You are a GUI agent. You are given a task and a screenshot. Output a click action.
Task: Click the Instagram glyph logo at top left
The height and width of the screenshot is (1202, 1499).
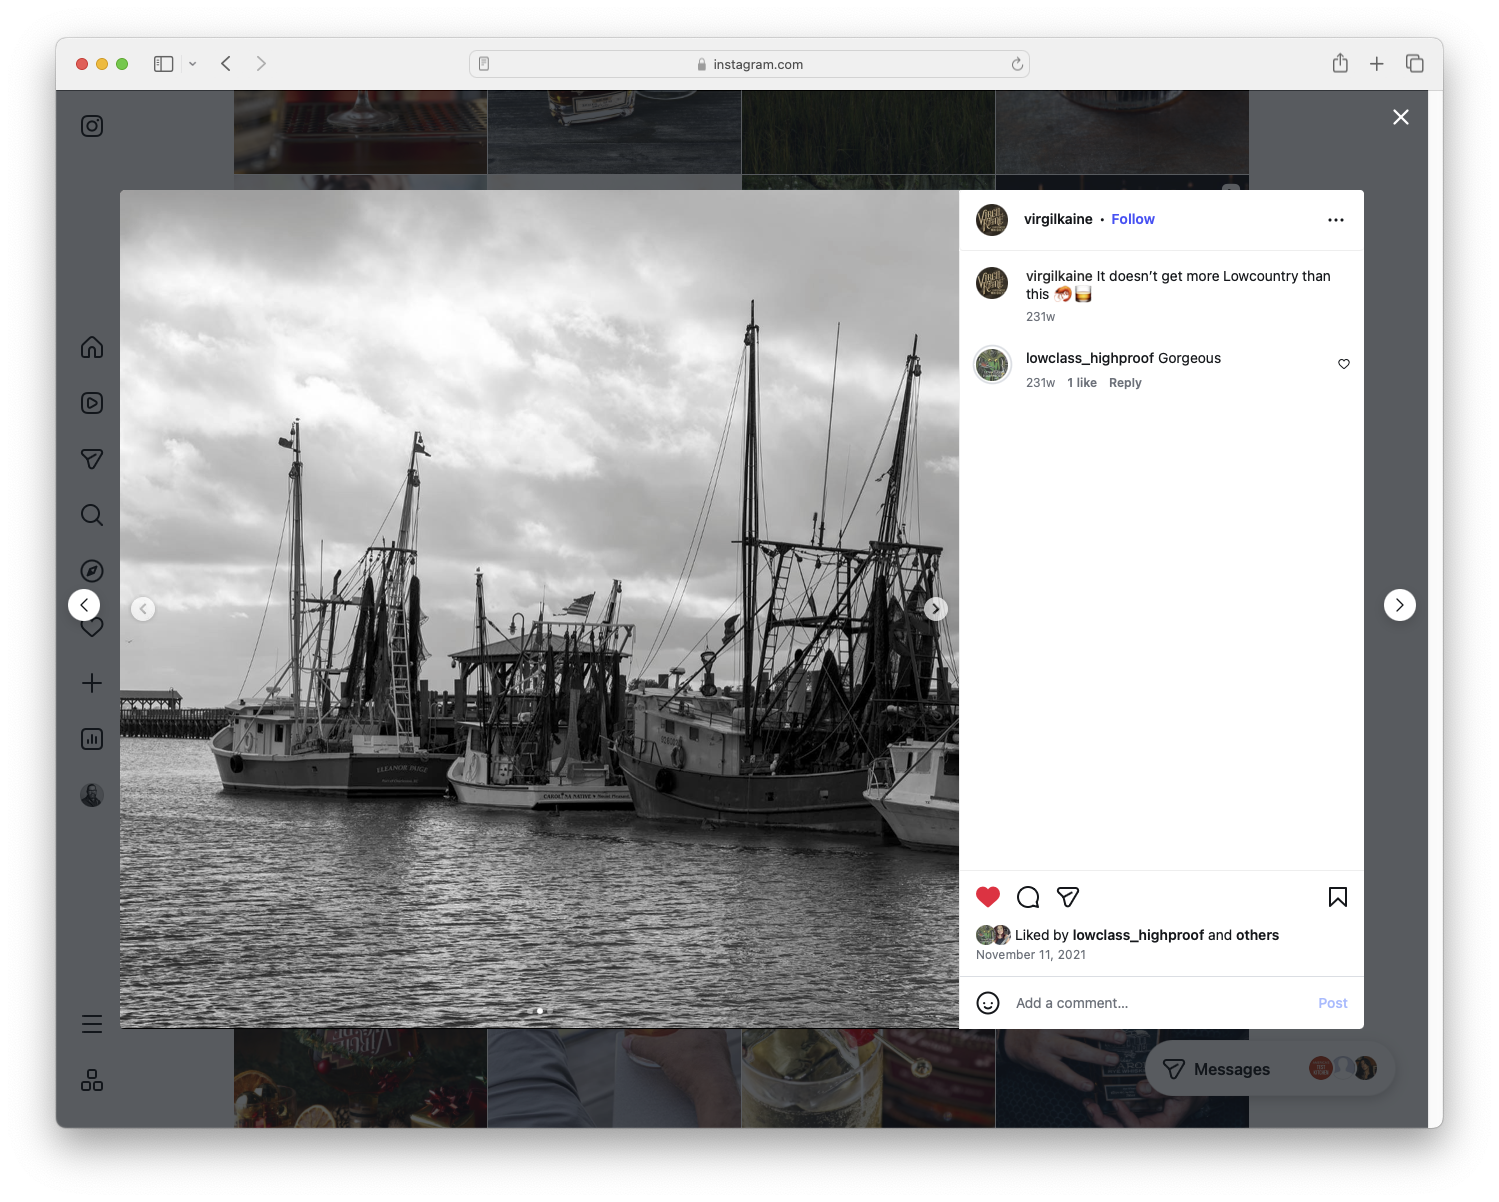91,126
